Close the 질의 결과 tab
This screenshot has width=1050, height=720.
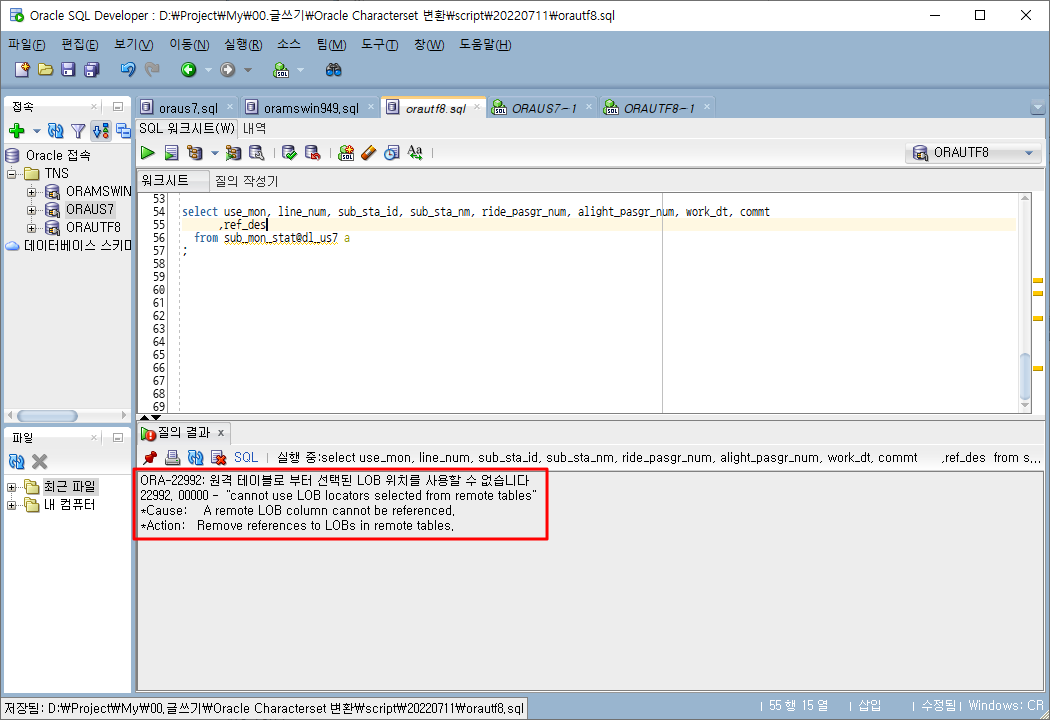221,433
